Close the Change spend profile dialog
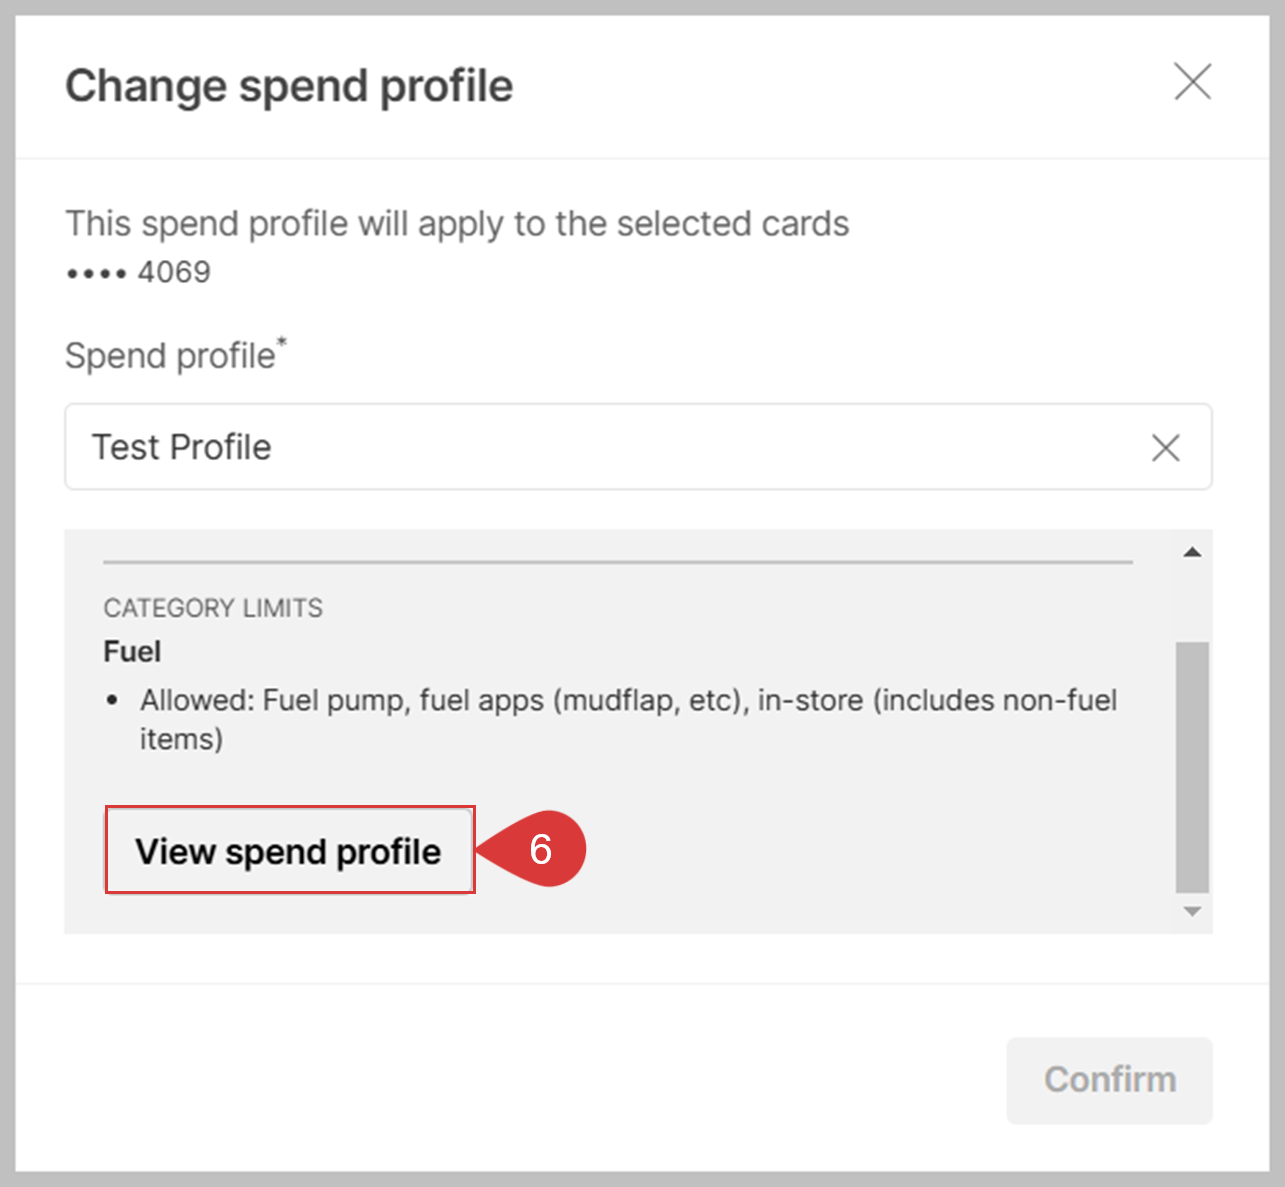This screenshot has width=1285, height=1187. click(x=1192, y=82)
